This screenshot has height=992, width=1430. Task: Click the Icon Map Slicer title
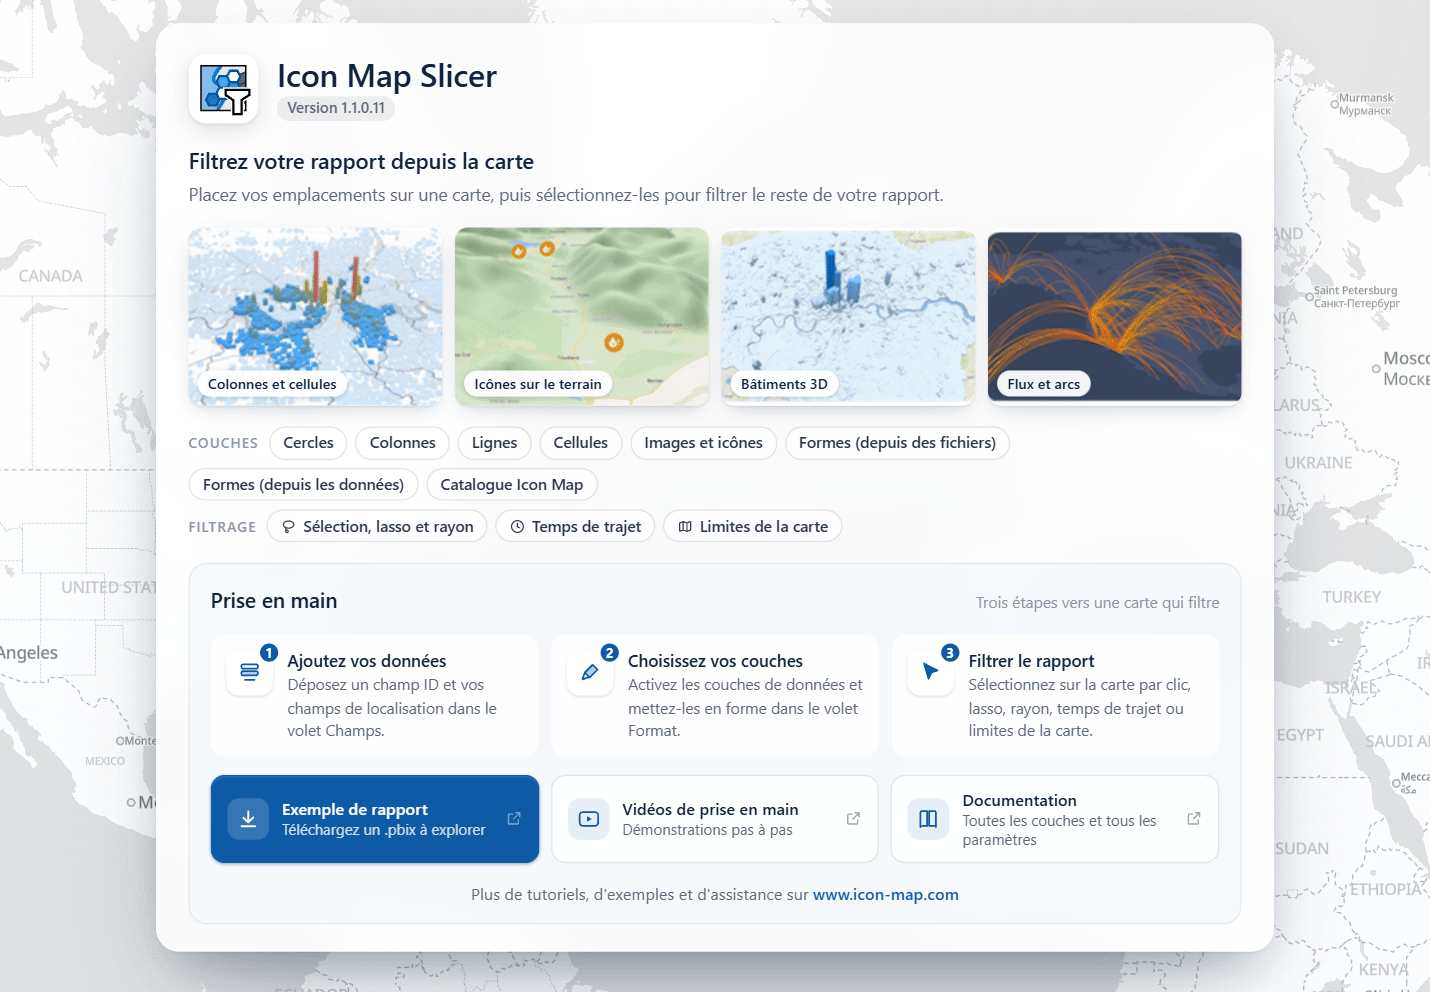pyautogui.click(x=387, y=76)
